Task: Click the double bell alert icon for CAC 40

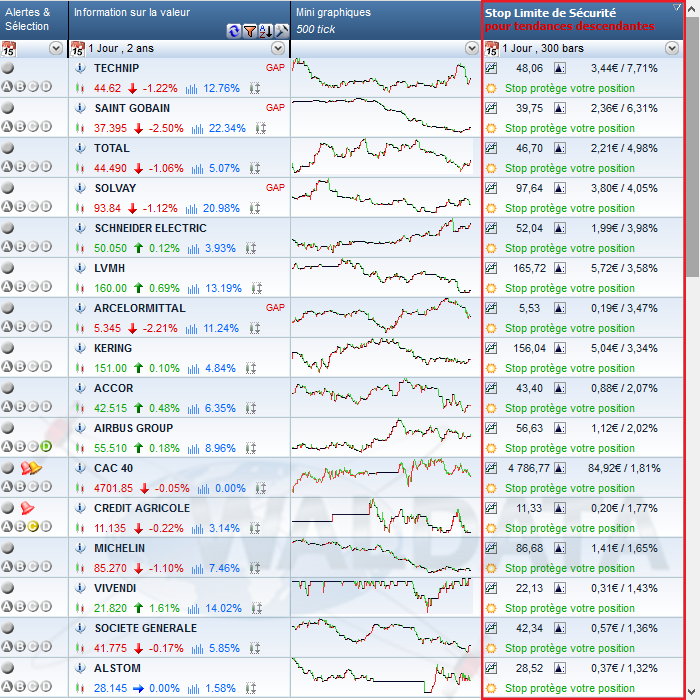Action: [x=31, y=468]
